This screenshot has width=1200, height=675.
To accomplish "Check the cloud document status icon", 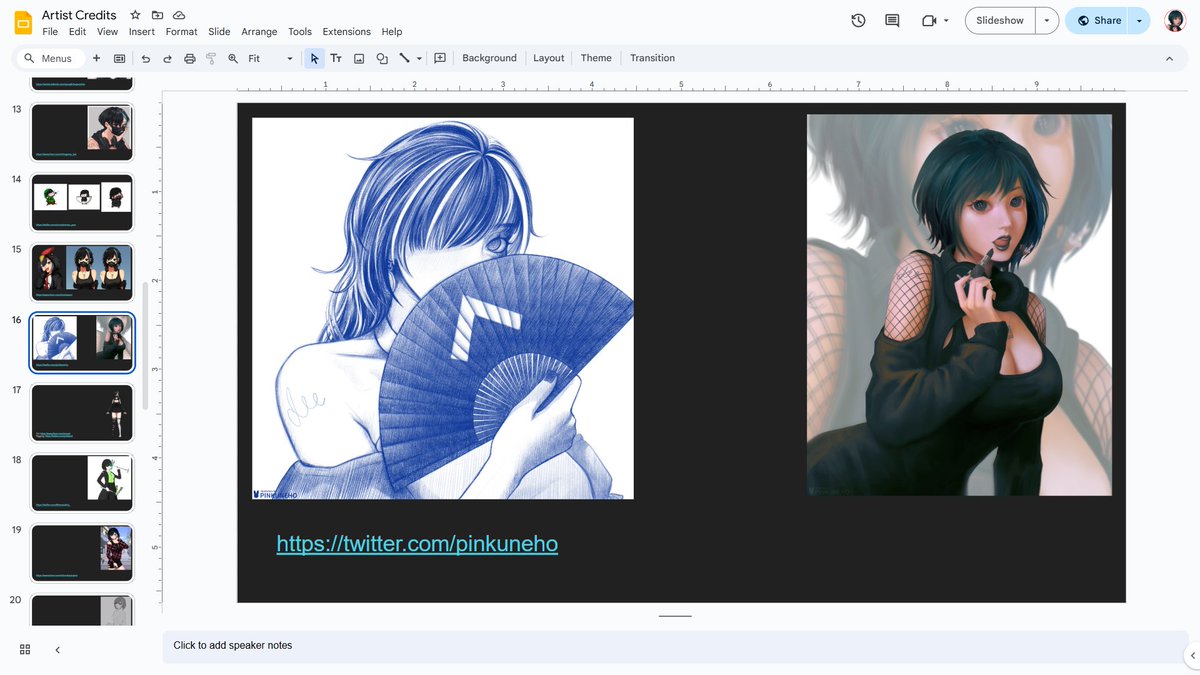I will [179, 15].
